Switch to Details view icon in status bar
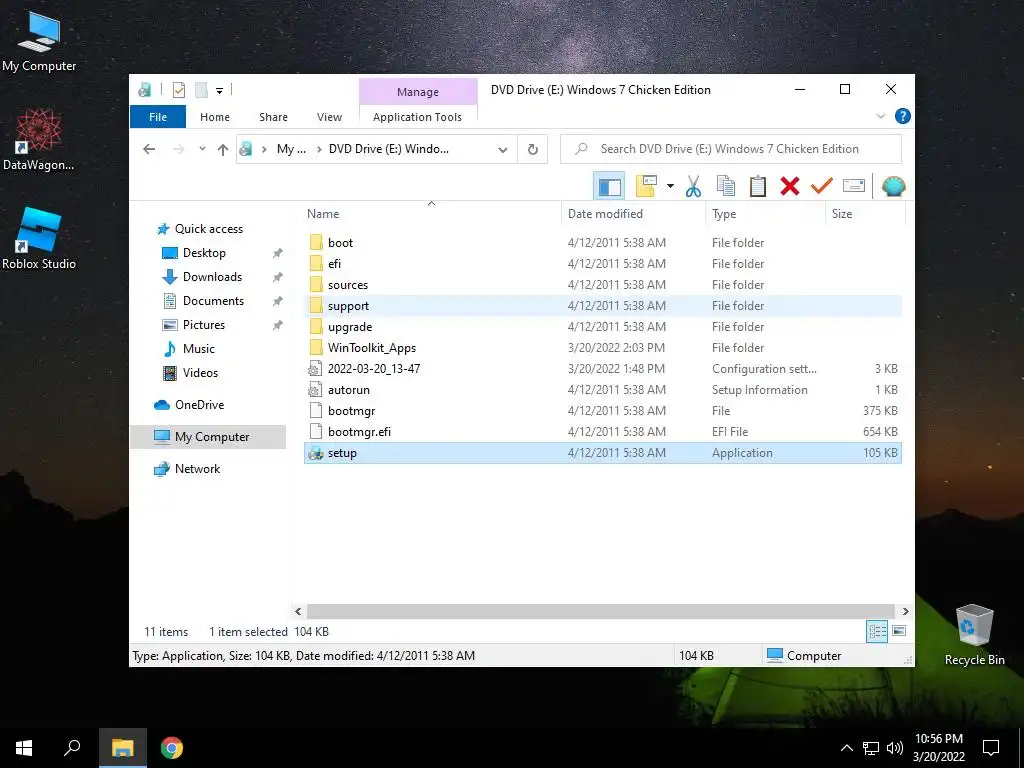1024x768 pixels. [x=877, y=631]
